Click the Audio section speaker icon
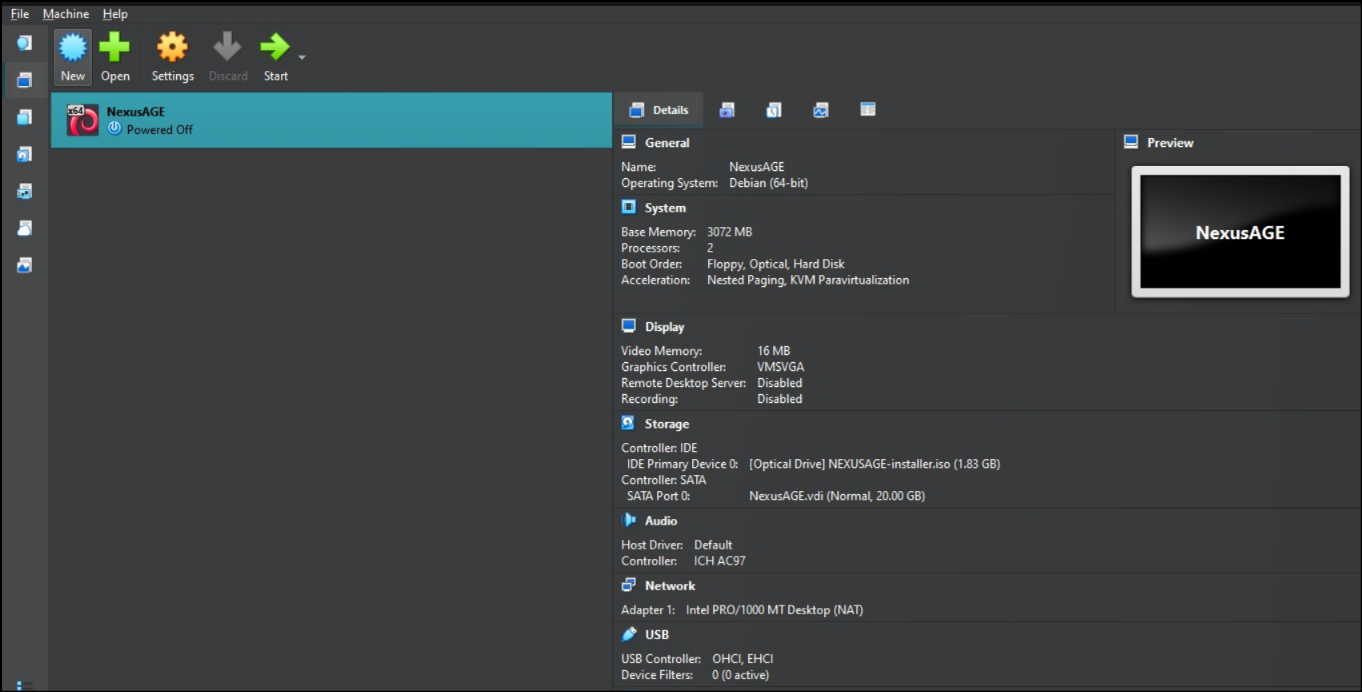 tap(629, 520)
